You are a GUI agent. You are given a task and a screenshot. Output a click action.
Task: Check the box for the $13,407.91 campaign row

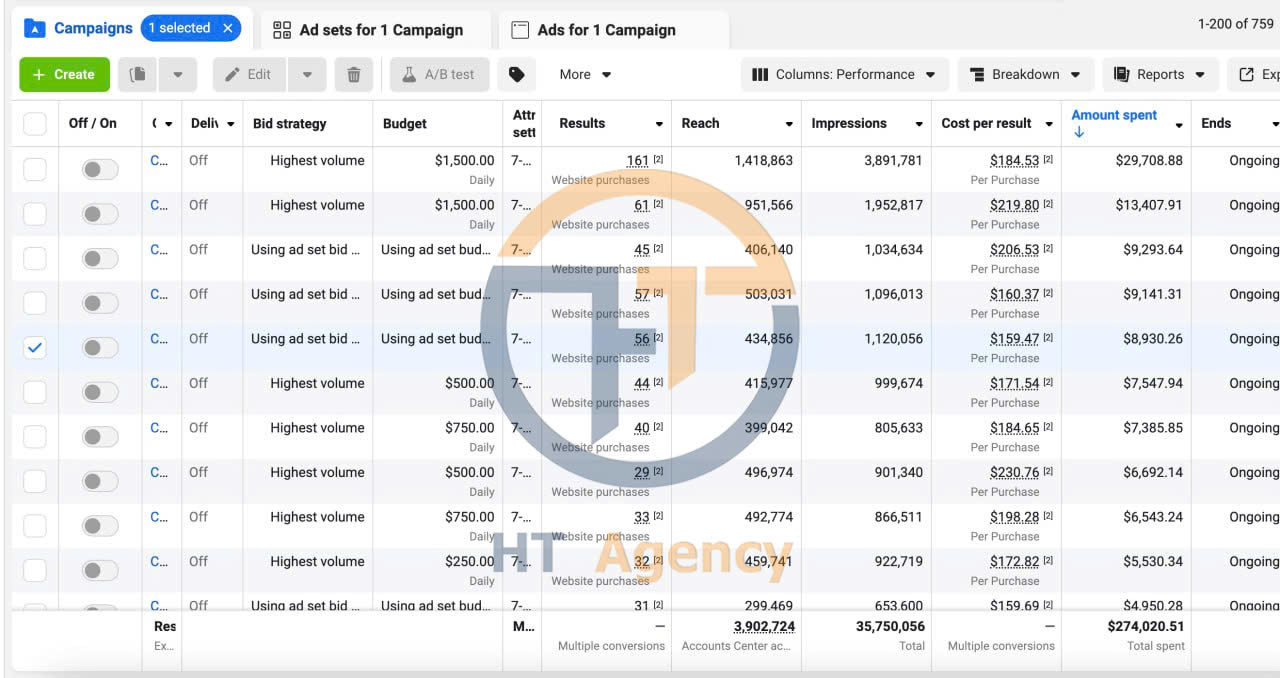point(35,213)
